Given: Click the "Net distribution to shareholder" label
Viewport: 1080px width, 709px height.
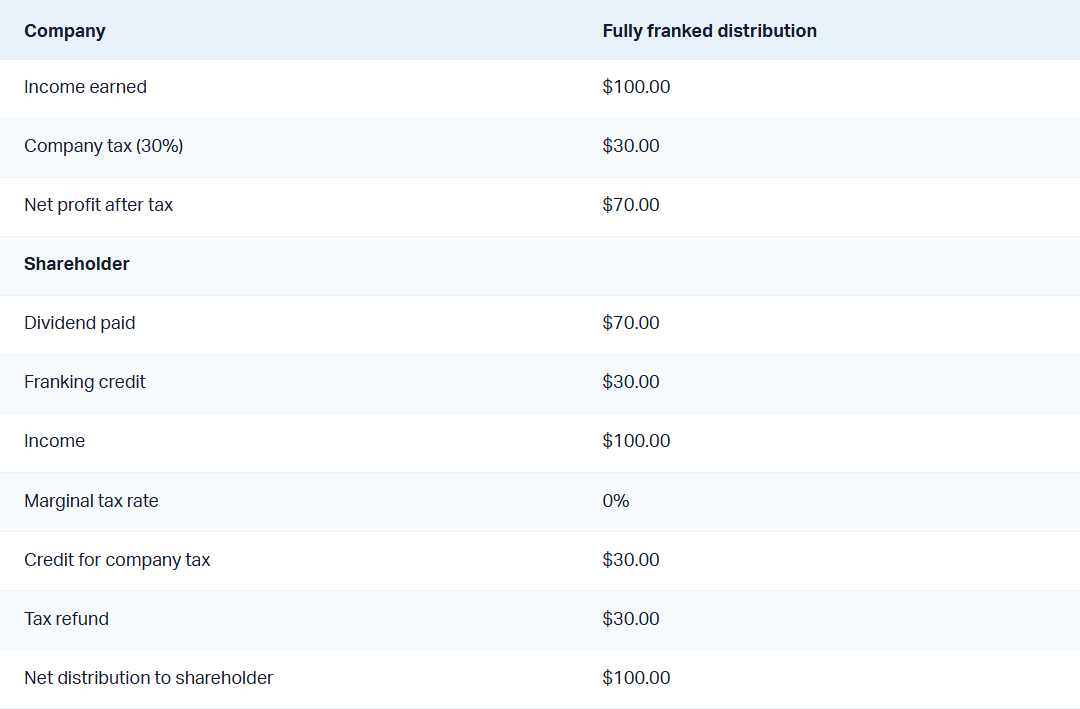Looking at the screenshot, I should pos(148,678).
